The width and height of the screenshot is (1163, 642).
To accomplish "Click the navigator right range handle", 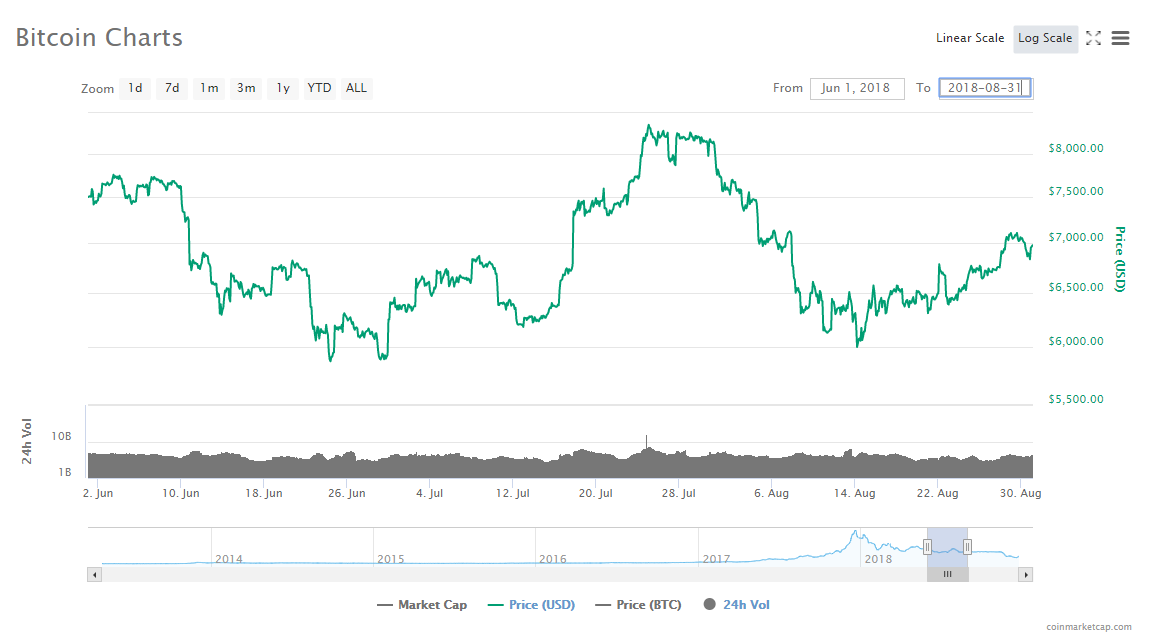I will click(967, 546).
